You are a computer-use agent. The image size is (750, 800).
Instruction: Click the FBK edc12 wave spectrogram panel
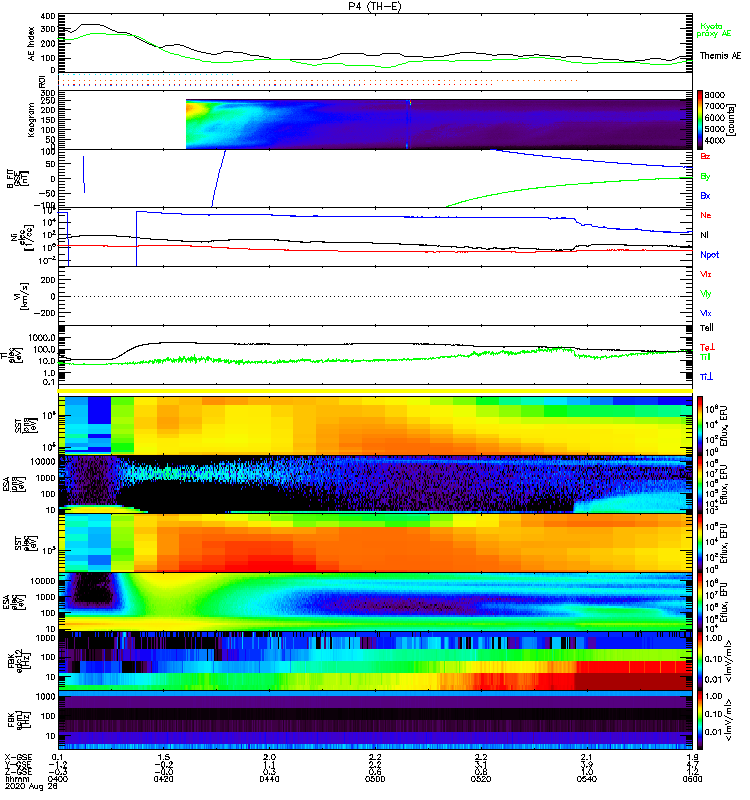(x=375, y=661)
